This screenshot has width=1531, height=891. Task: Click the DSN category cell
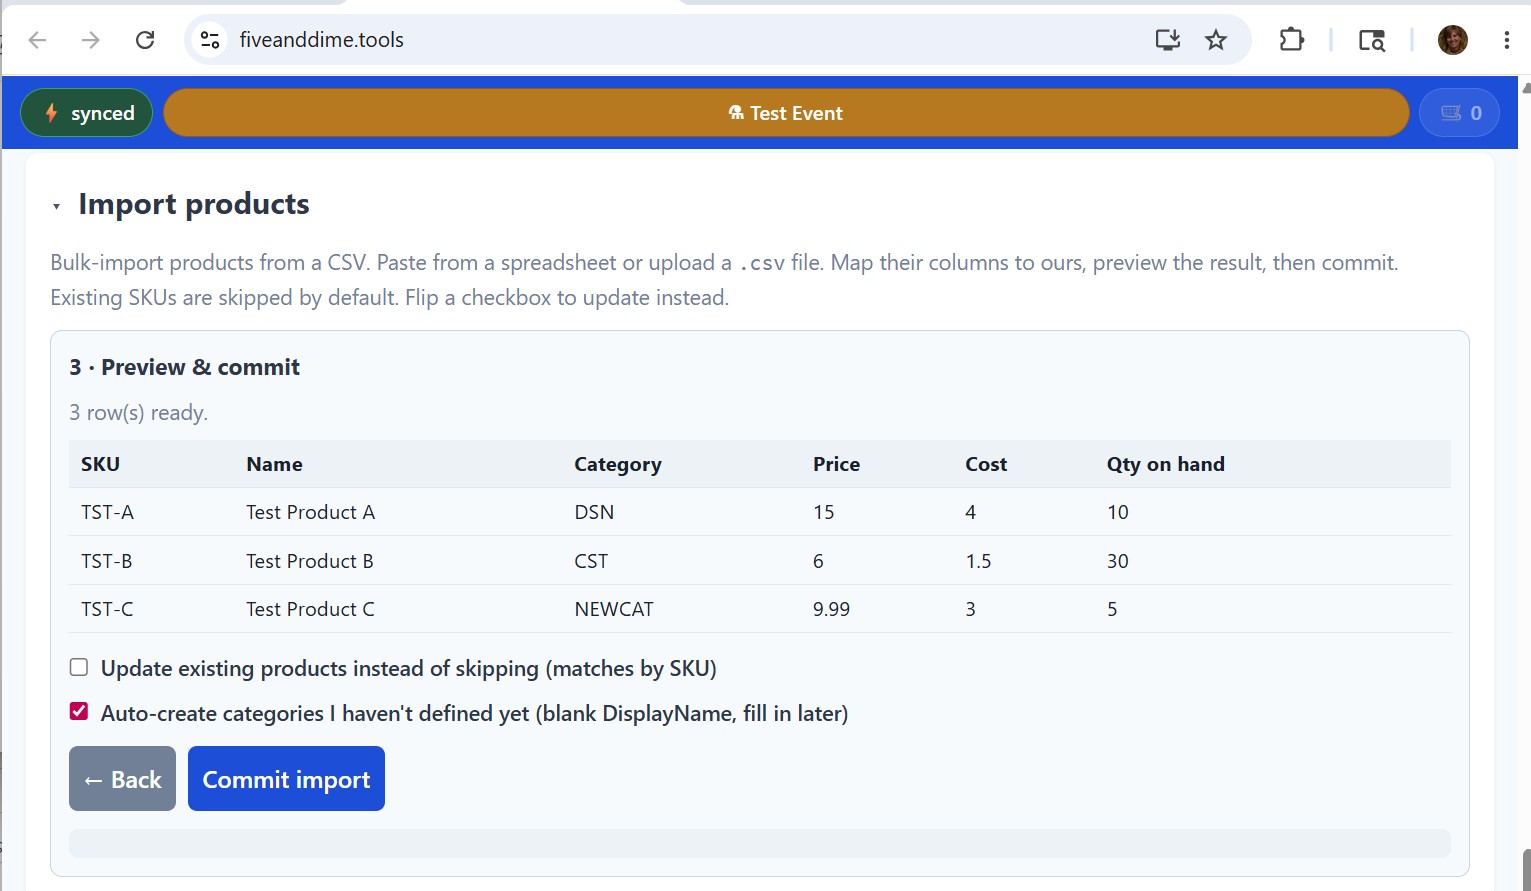(x=594, y=512)
